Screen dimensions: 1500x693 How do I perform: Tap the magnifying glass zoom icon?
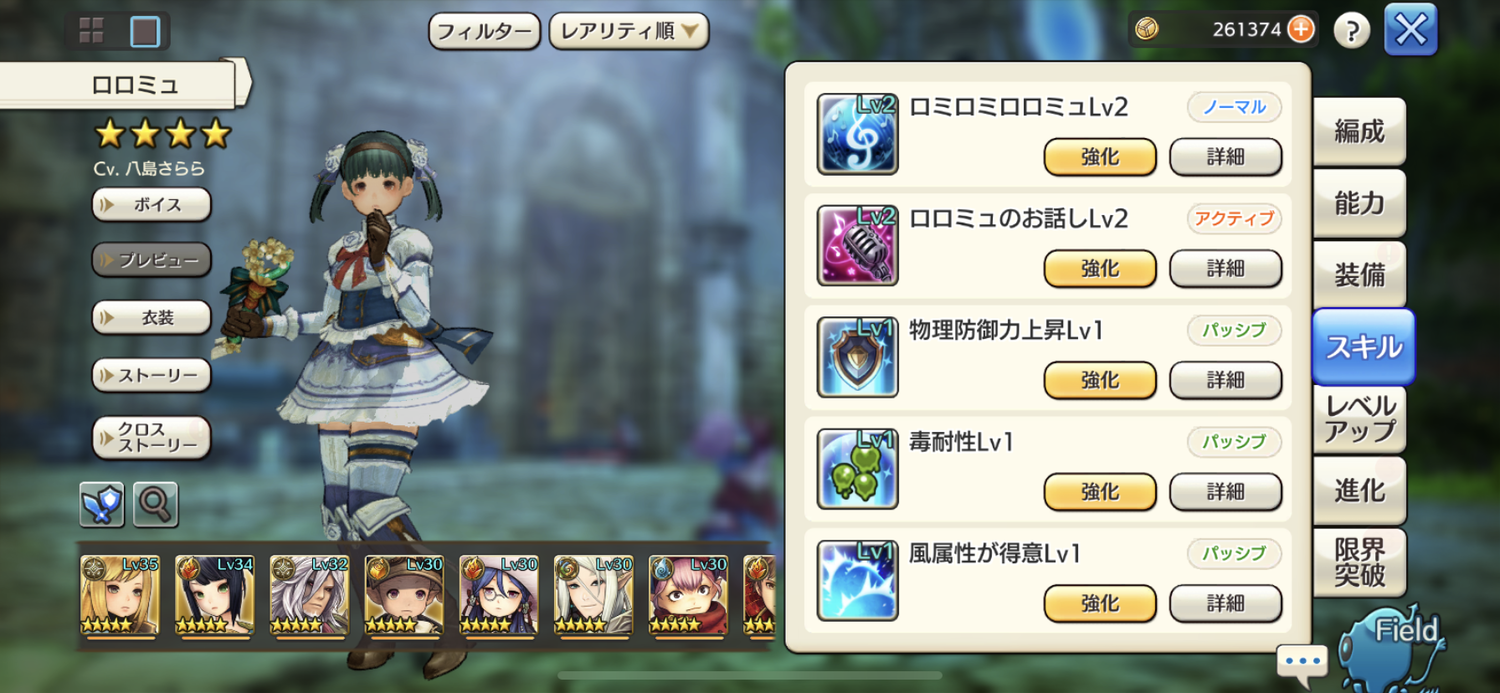click(155, 504)
